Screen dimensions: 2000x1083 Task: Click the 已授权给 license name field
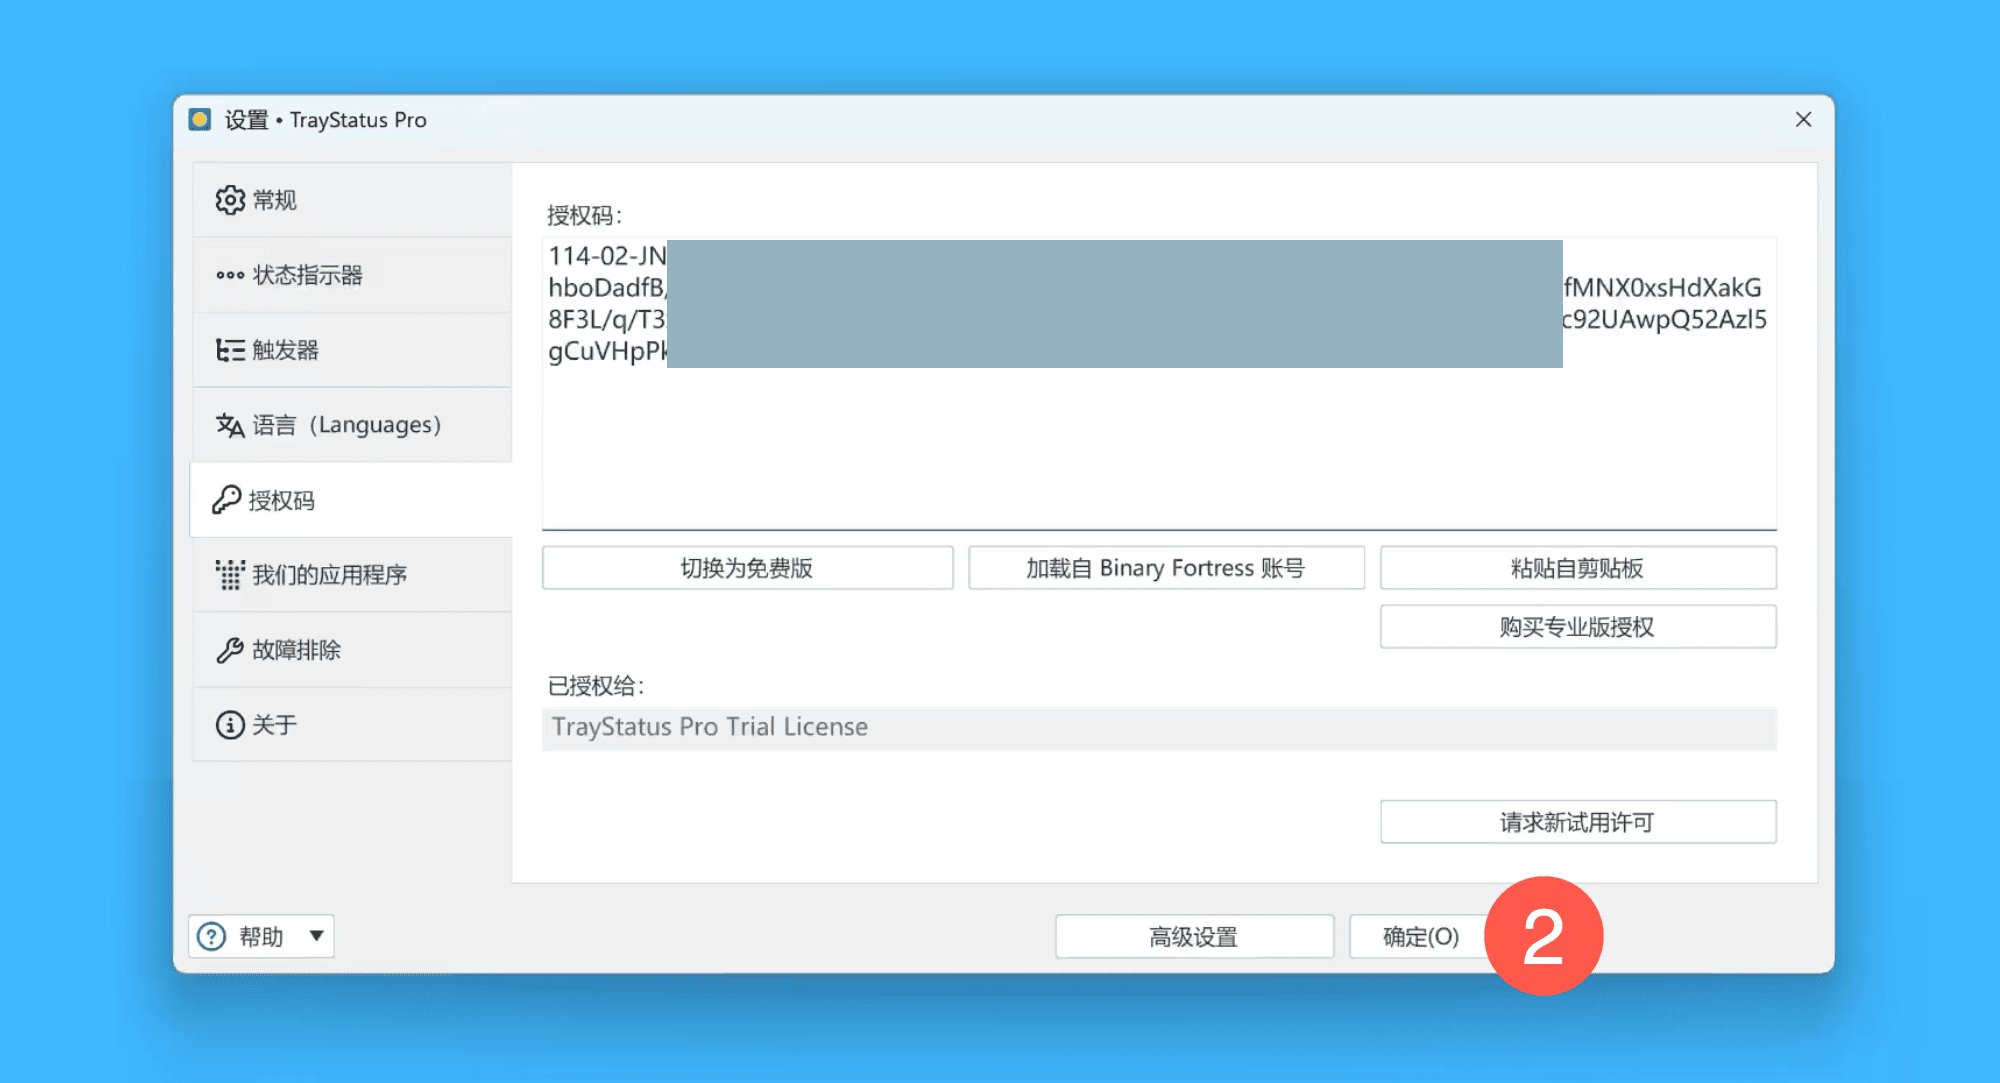click(1159, 728)
